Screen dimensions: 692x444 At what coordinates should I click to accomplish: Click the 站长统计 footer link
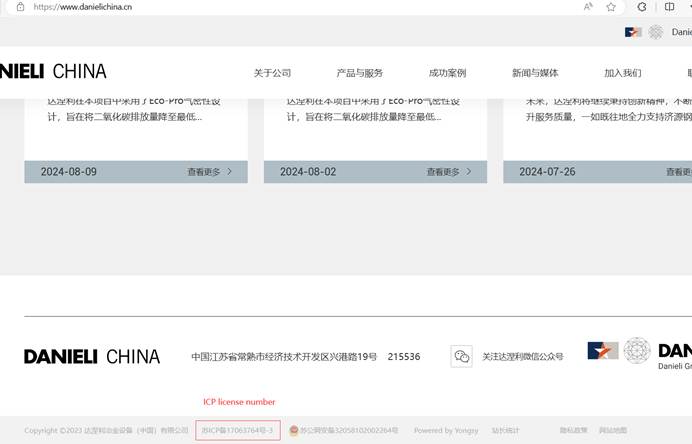(x=505, y=430)
